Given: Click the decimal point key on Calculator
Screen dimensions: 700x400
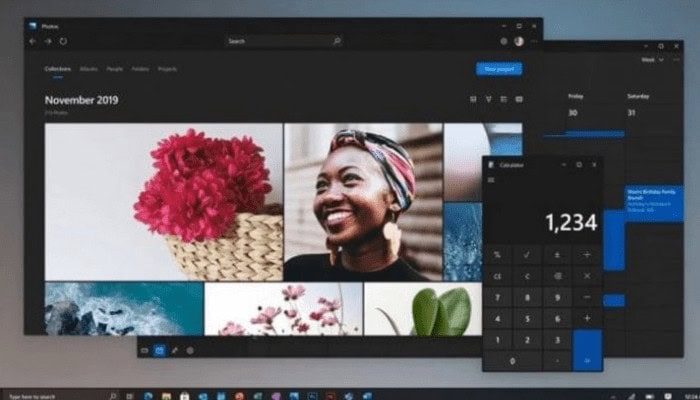Looking at the screenshot, I should click(x=557, y=361).
